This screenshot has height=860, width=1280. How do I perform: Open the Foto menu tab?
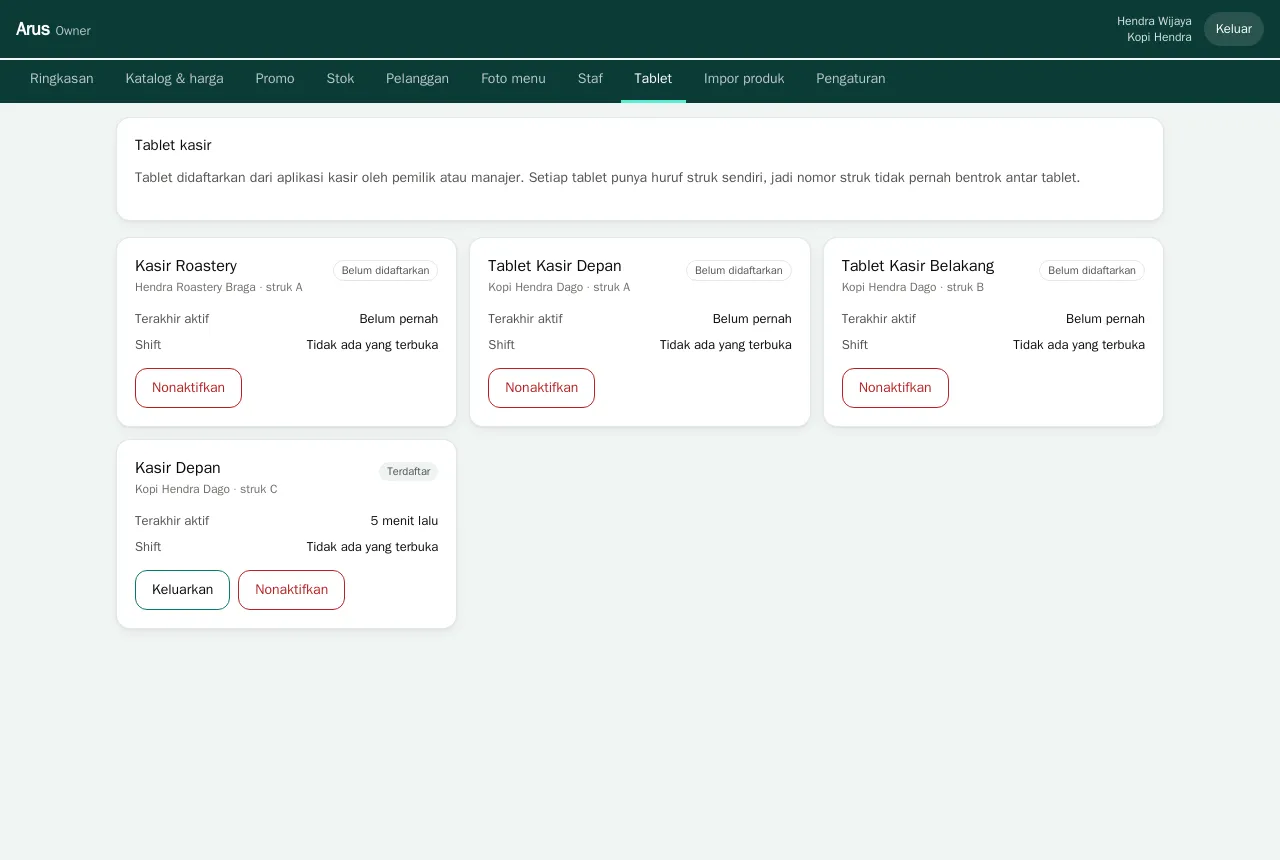(513, 79)
